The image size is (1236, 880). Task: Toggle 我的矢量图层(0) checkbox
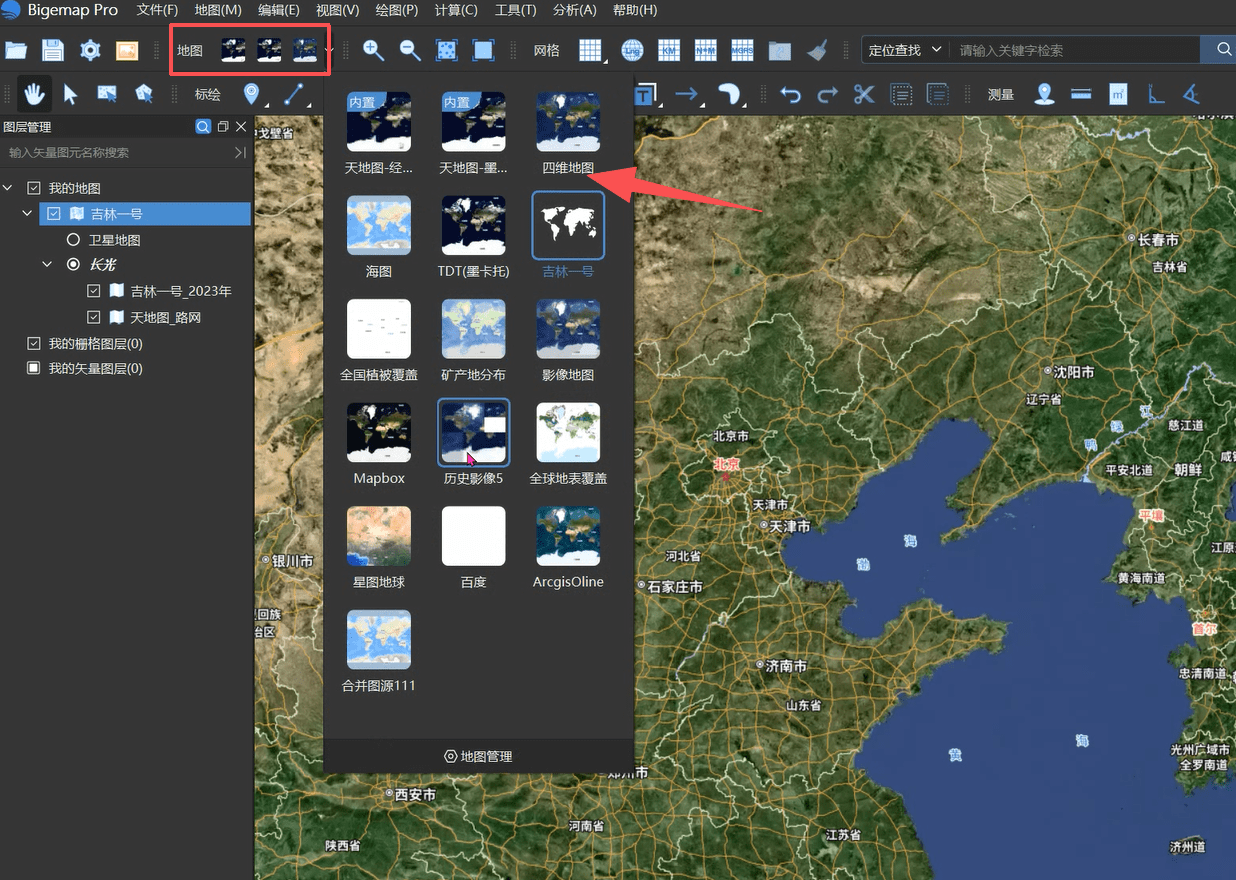pos(34,368)
